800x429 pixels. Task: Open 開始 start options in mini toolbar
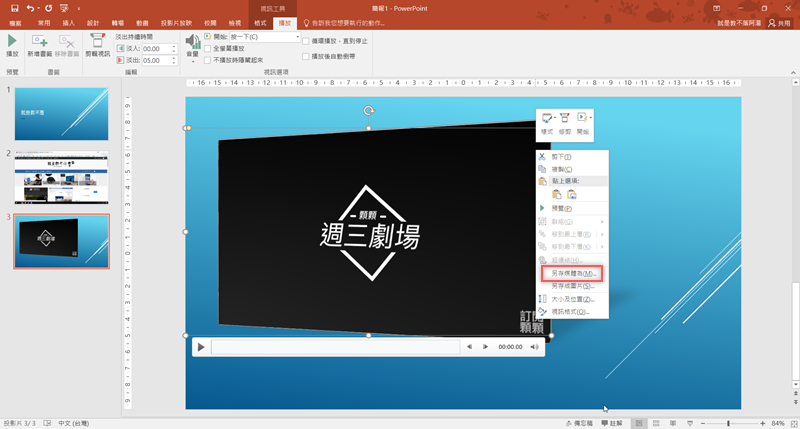(583, 123)
